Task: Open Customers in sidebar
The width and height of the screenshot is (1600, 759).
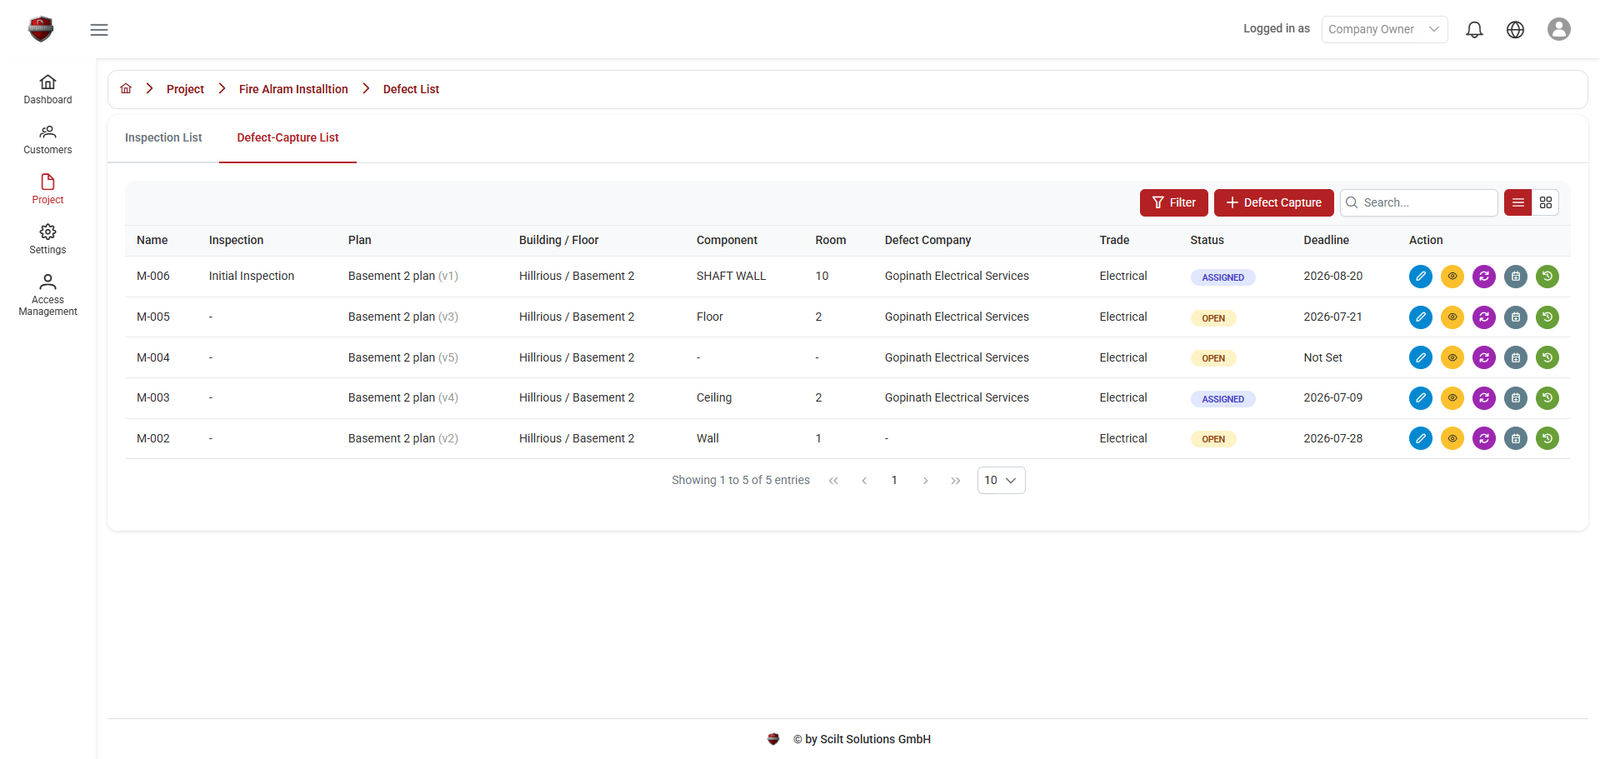Action: (x=48, y=139)
